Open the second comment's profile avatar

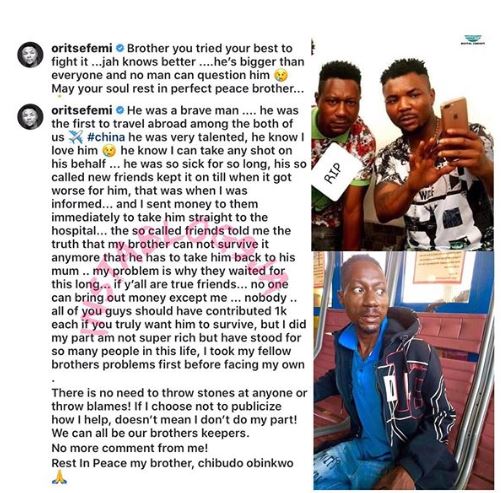click(x=30, y=117)
